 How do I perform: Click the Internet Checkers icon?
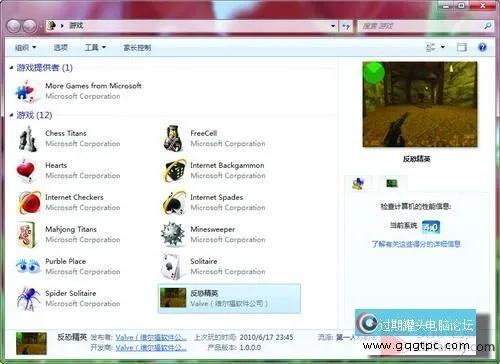[29, 202]
